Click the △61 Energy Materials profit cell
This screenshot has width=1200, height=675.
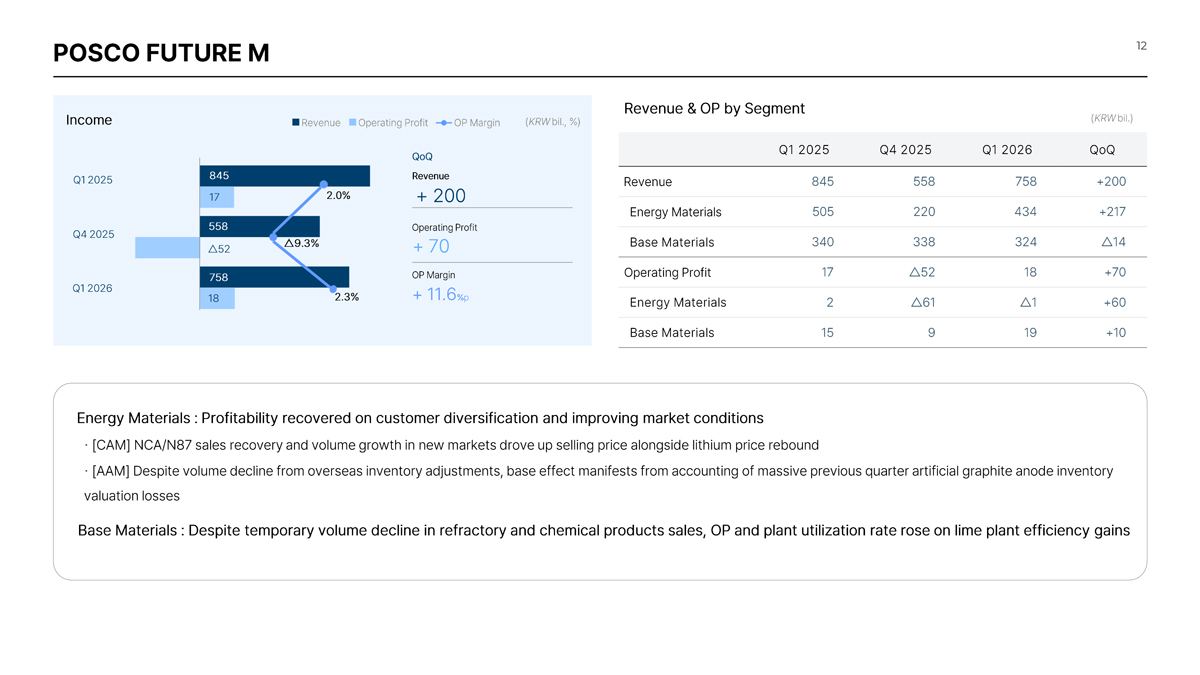pyautogui.click(x=923, y=303)
